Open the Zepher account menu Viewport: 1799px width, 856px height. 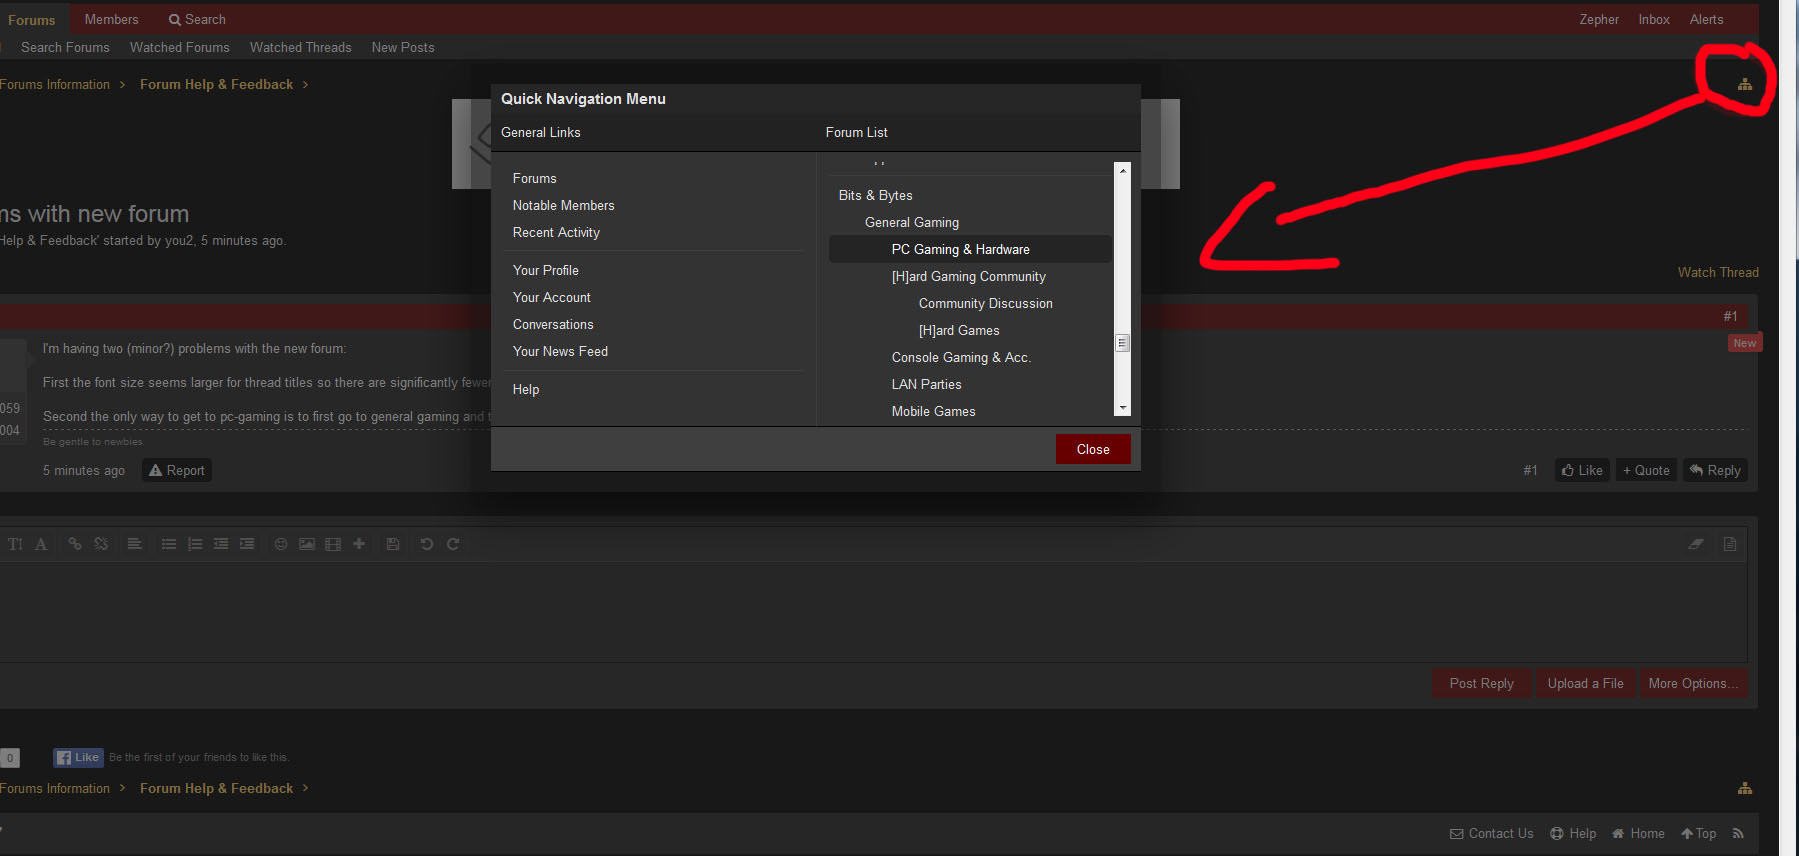1599,19
